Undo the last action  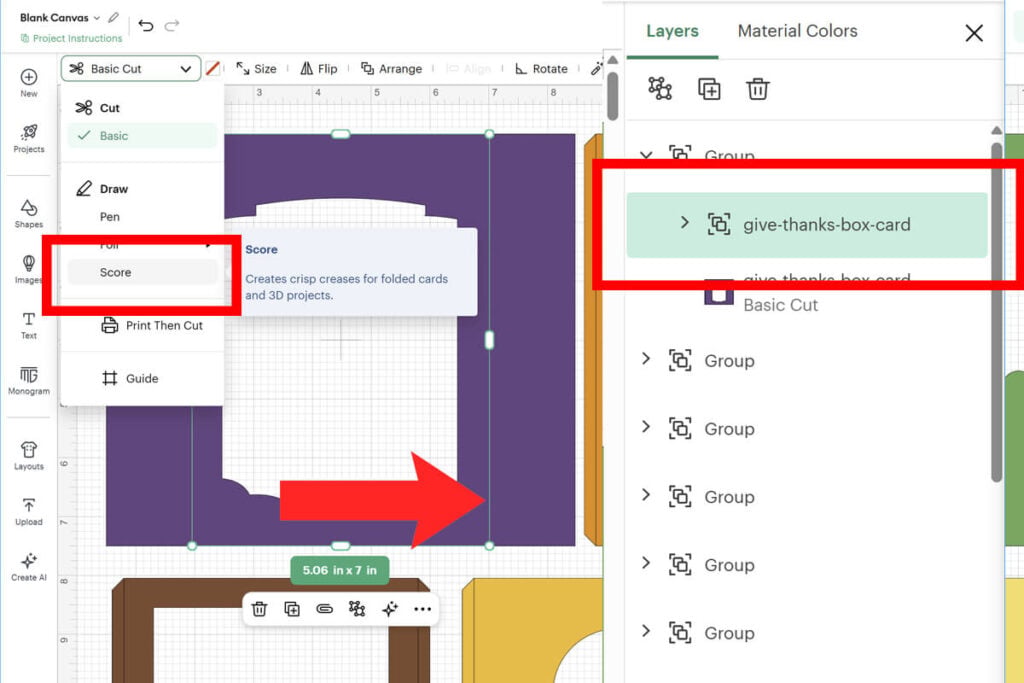click(146, 25)
